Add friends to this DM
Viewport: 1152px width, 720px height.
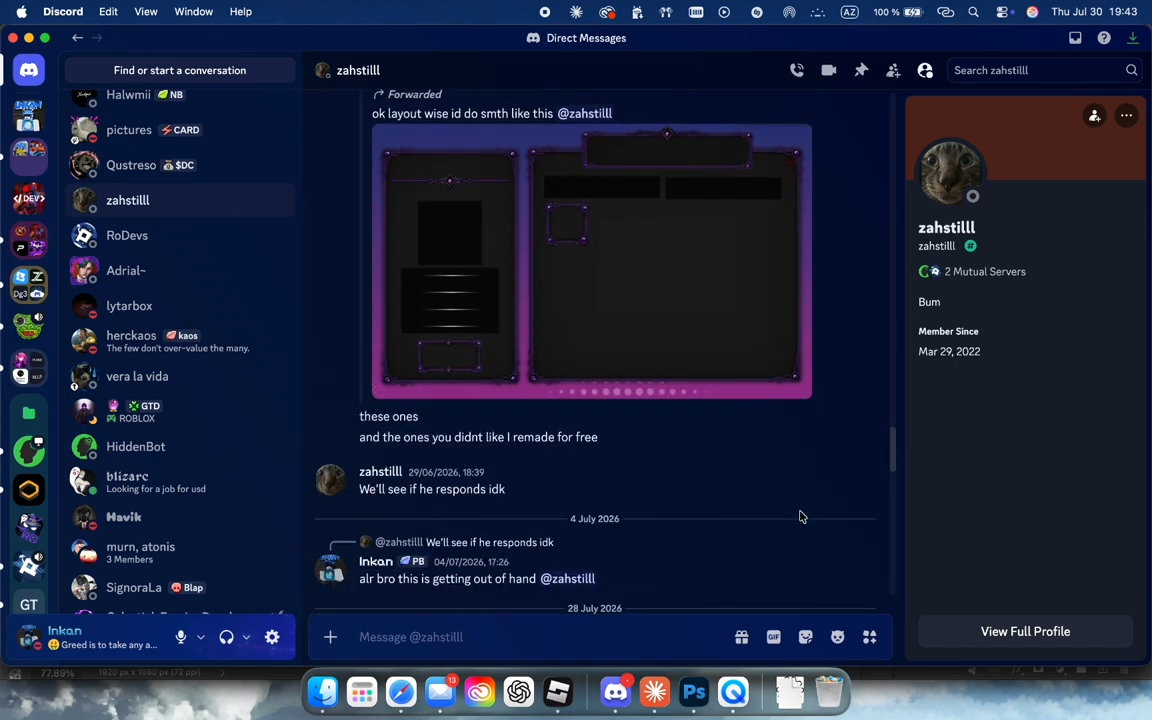[893, 71]
